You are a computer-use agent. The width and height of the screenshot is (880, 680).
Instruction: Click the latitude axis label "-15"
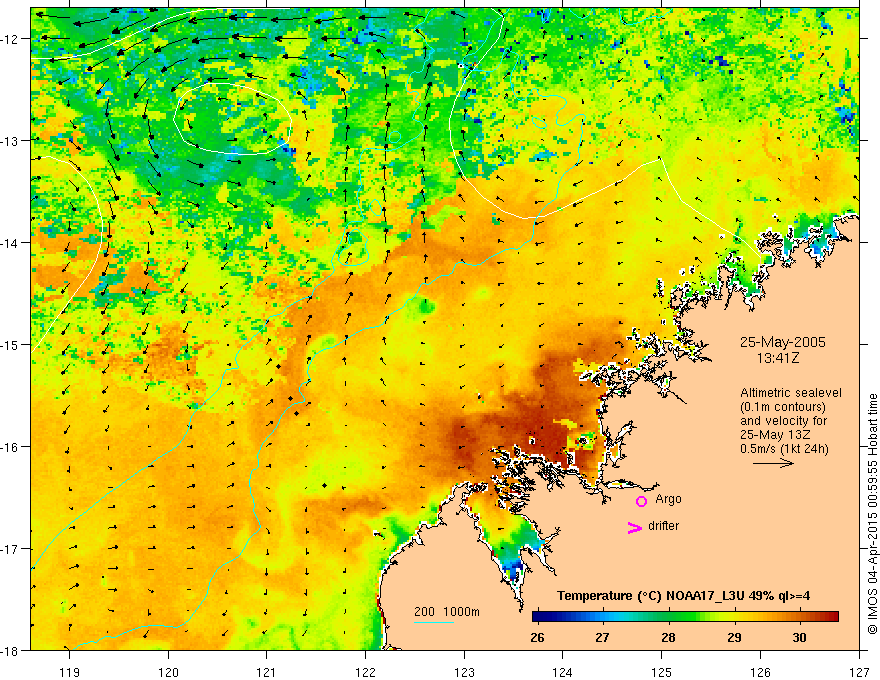point(10,345)
